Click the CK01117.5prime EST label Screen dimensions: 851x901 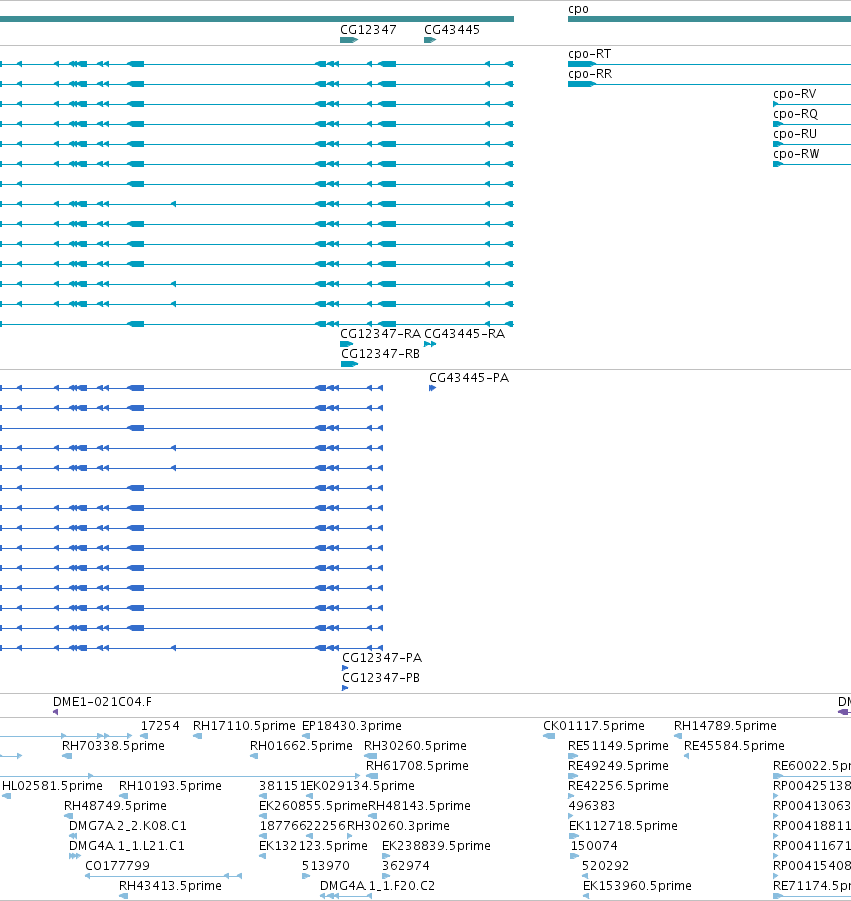[594, 726]
